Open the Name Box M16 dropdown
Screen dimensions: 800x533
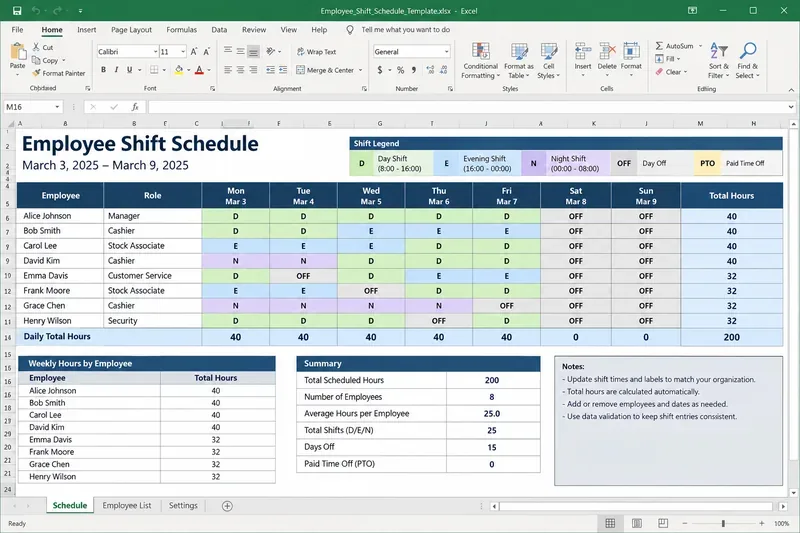tap(57, 107)
